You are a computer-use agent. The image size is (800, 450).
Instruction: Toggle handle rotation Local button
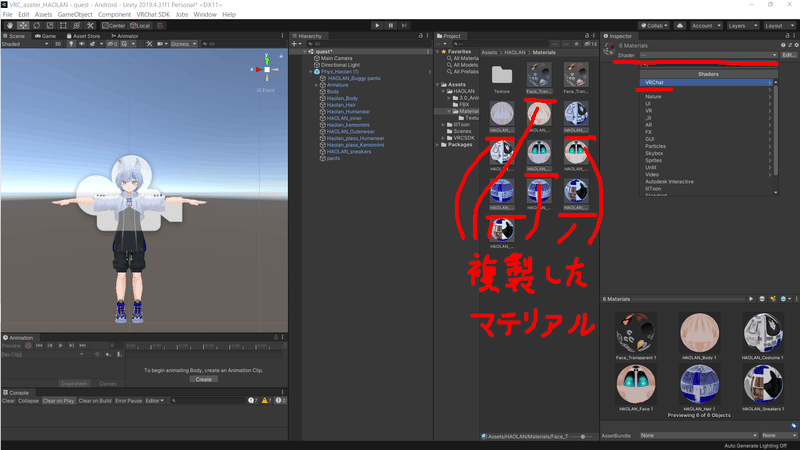pyautogui.click(x=140, y=26)
